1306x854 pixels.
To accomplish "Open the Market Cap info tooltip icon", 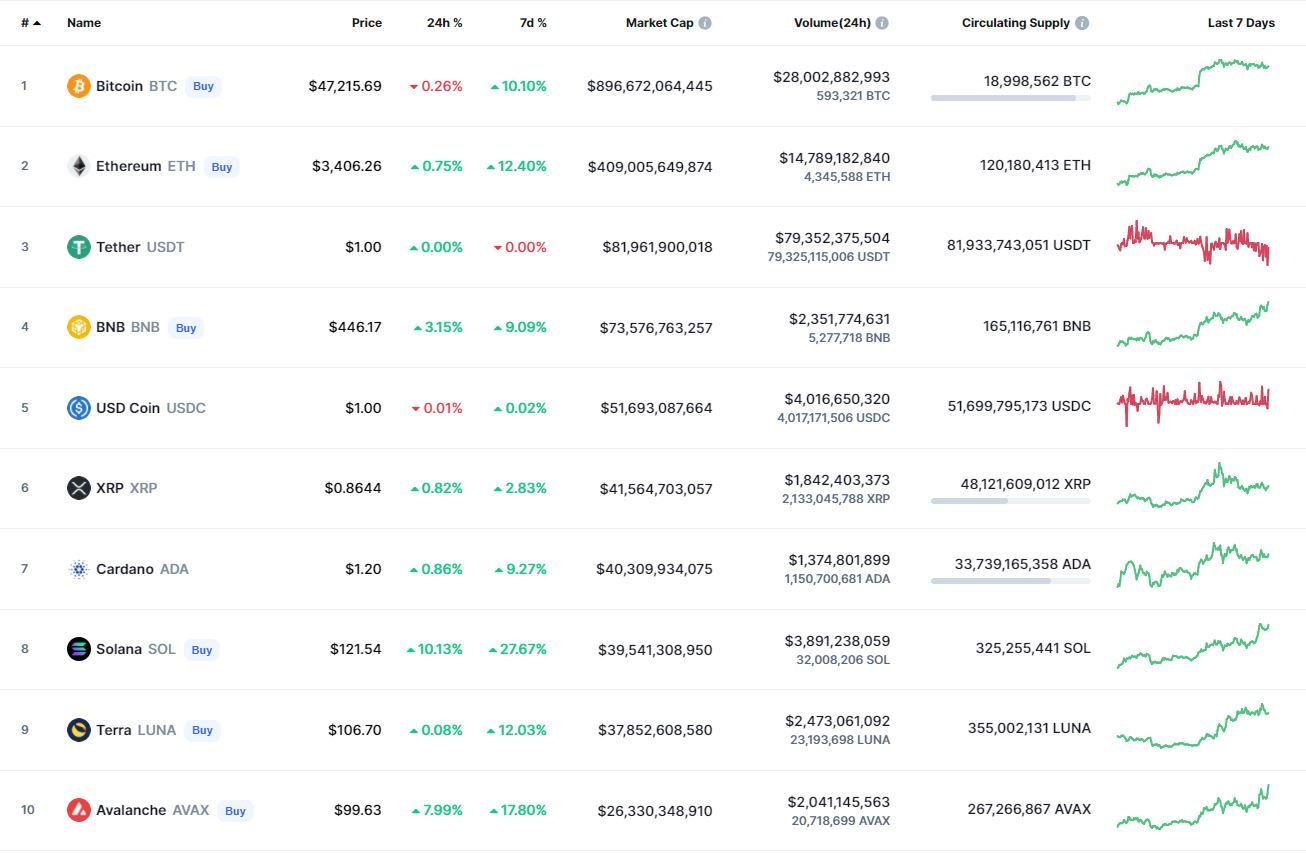I will (705, 23).
